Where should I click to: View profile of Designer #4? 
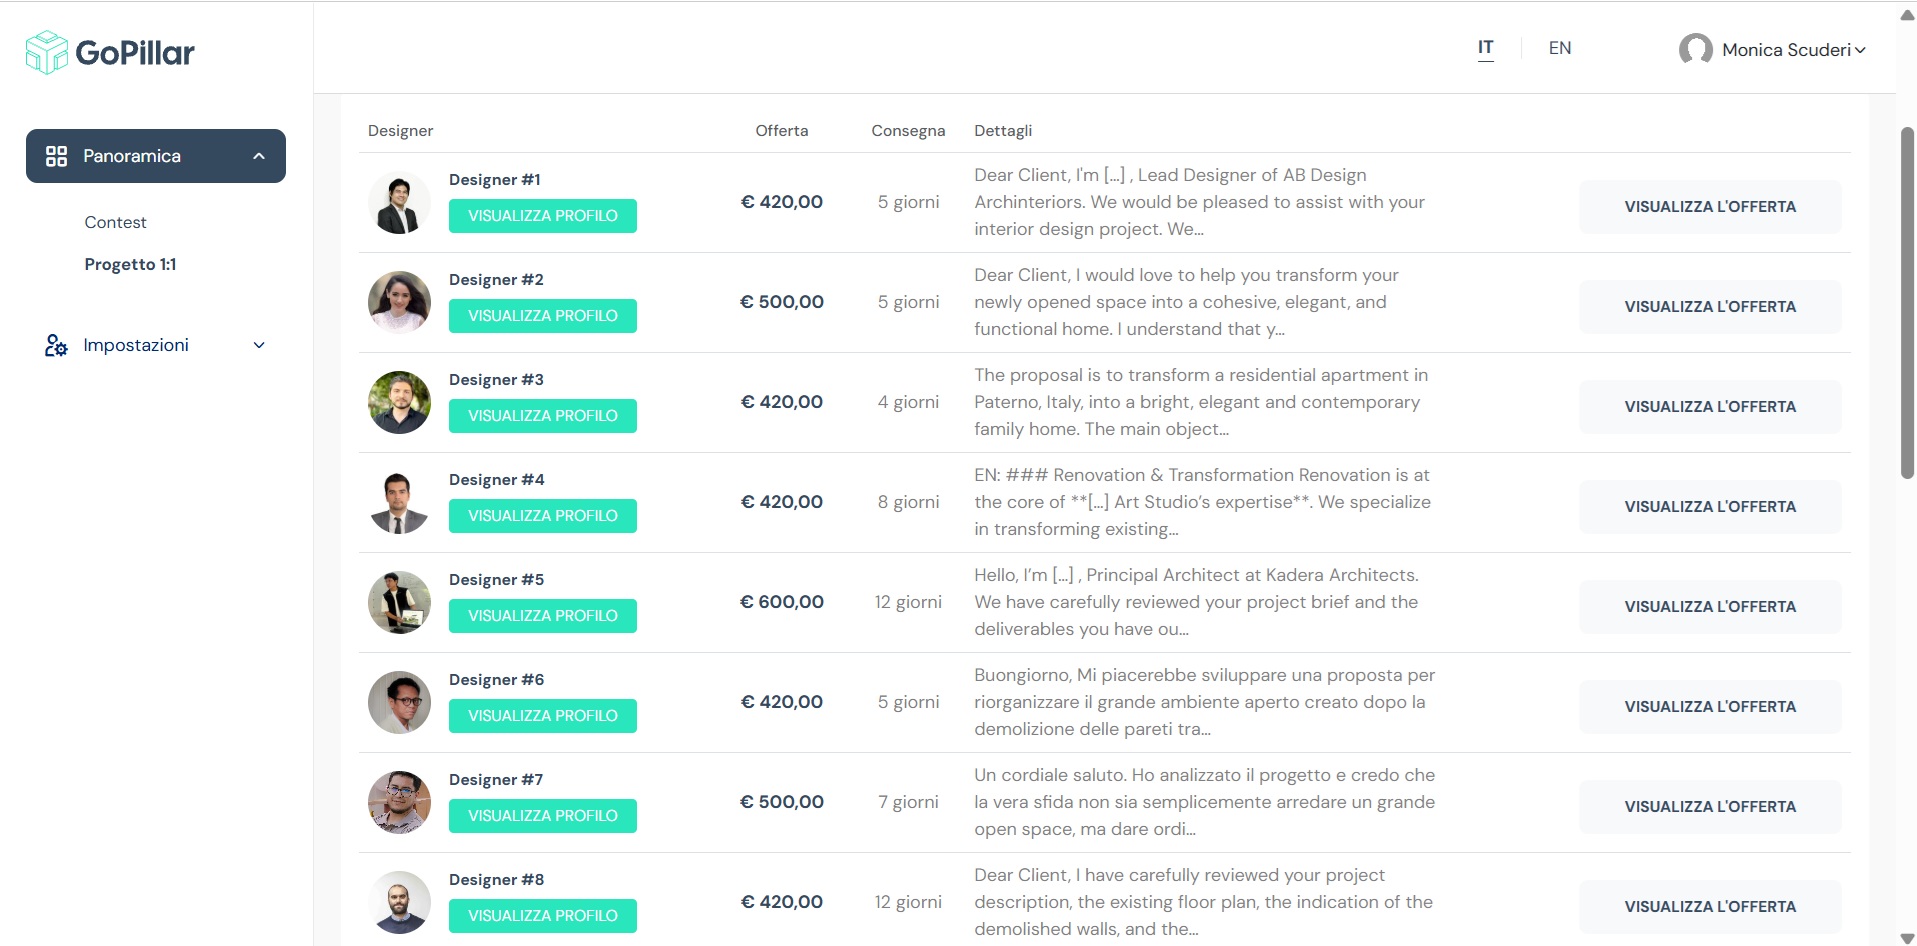[x=543, y=516]
